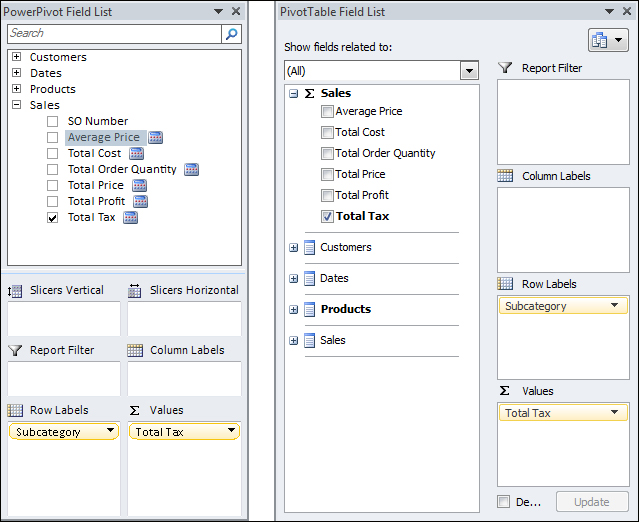The width and height of the screenshot is (639, 522).
Task: Uncheck Total Tax in PivotTable Field List
Action: click(x=327, y=216)
